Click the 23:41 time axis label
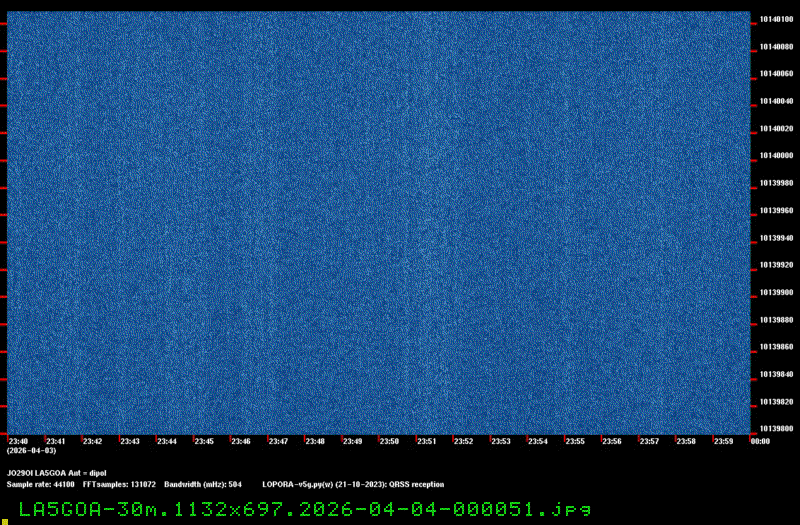The height and width of the screenshot is (525, 800). (56, 441)
